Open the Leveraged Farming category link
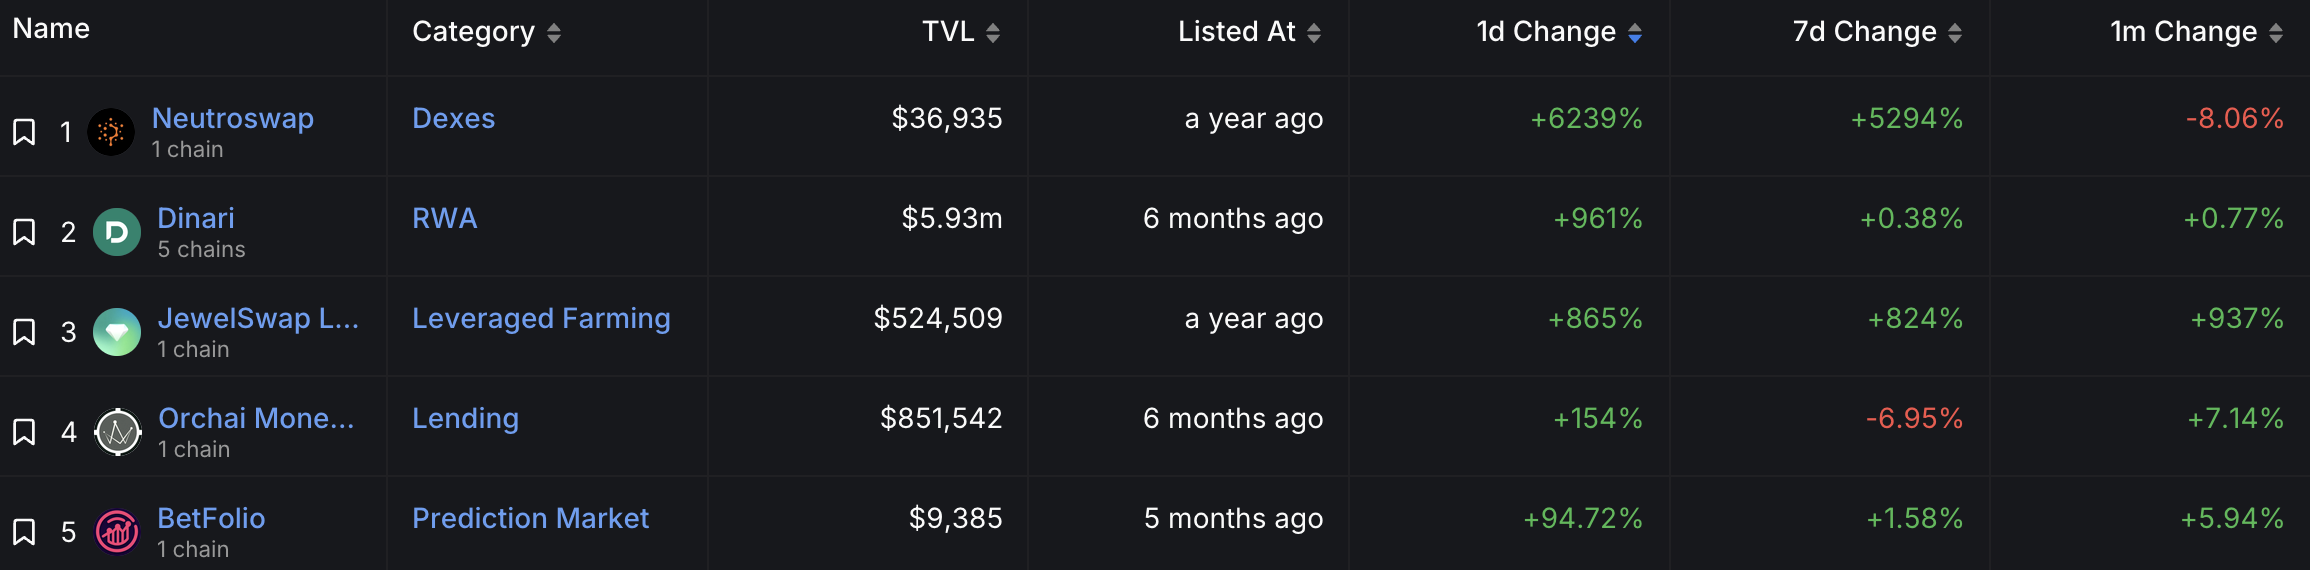Viewport: 2310px width, 570px height. pyautogui.click(x=541, y=318)
